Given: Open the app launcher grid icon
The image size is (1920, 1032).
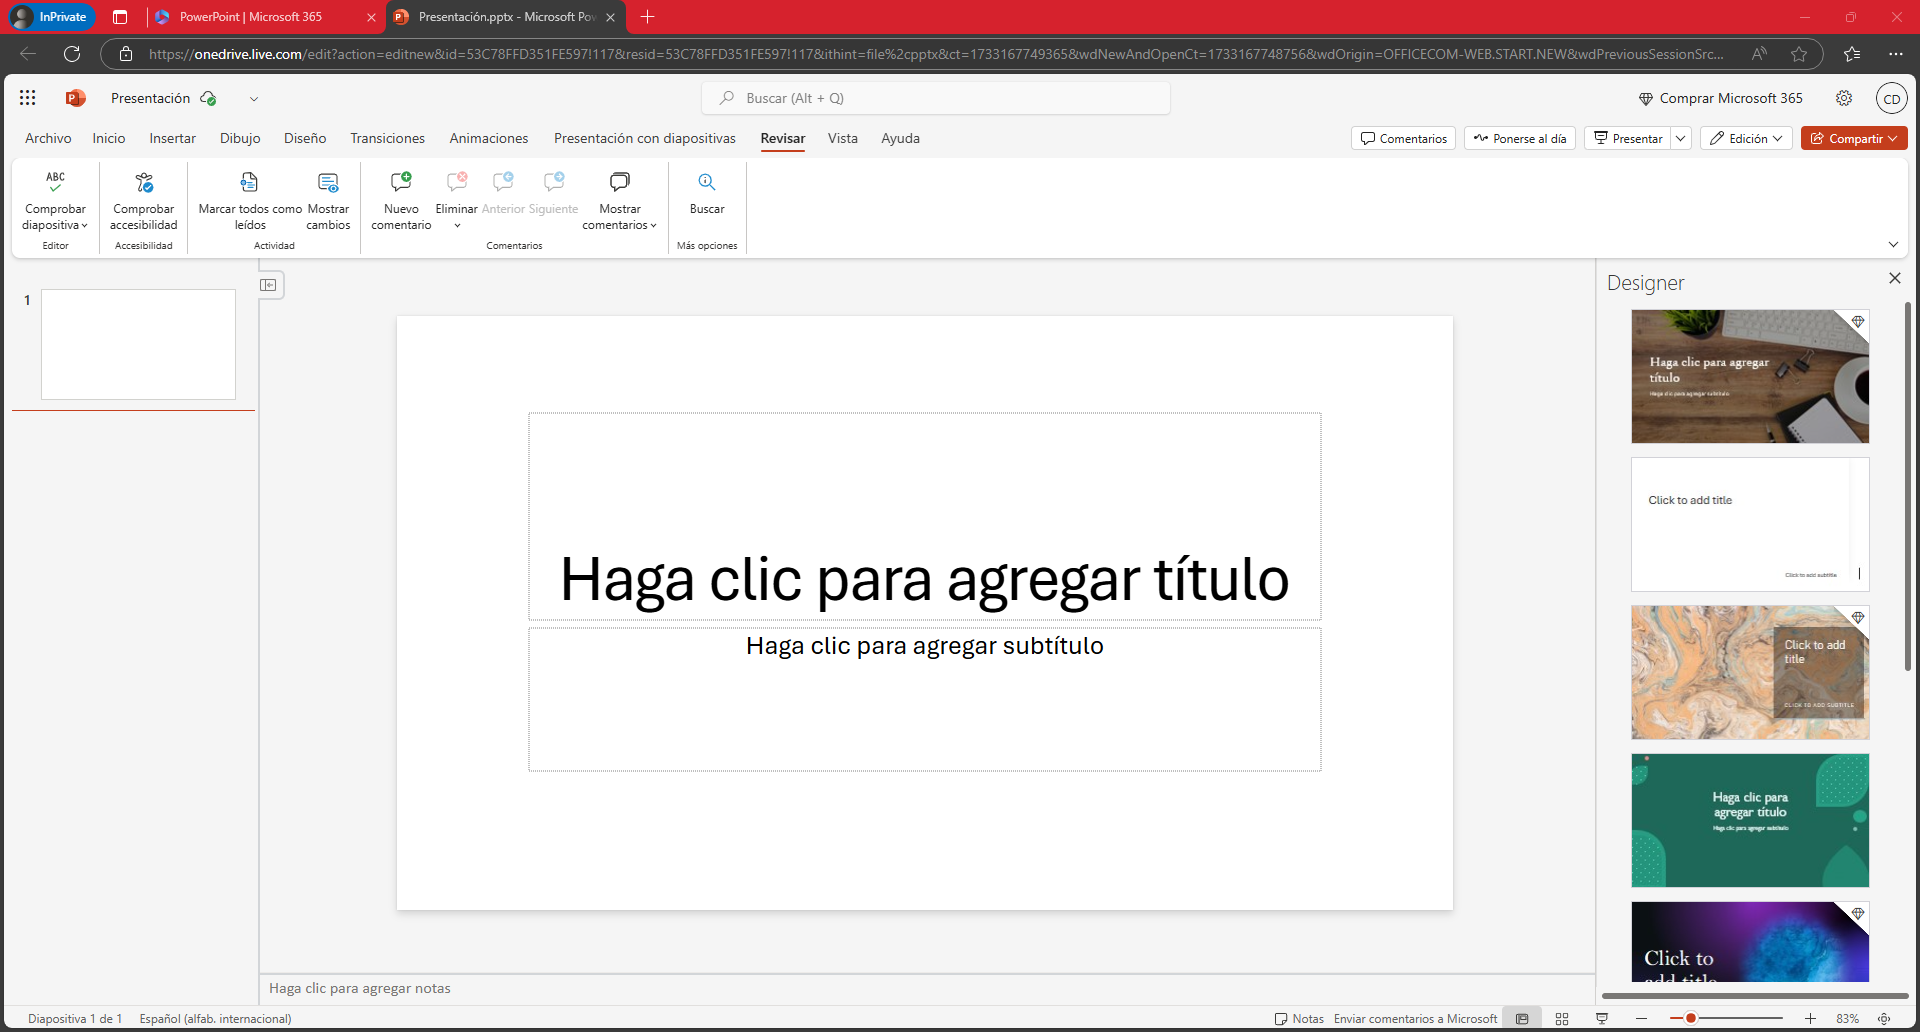Looking at the screenshot, I should [x=27, y=98].
